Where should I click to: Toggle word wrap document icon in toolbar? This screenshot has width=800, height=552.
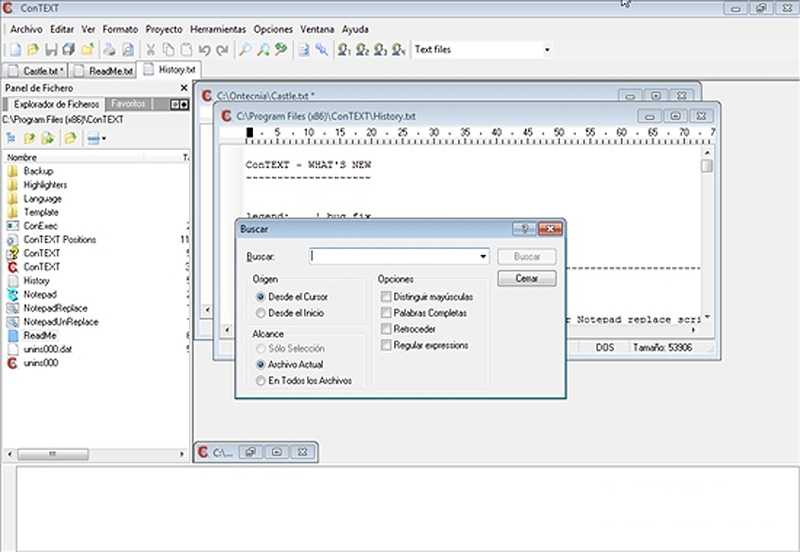pos(304,49)
